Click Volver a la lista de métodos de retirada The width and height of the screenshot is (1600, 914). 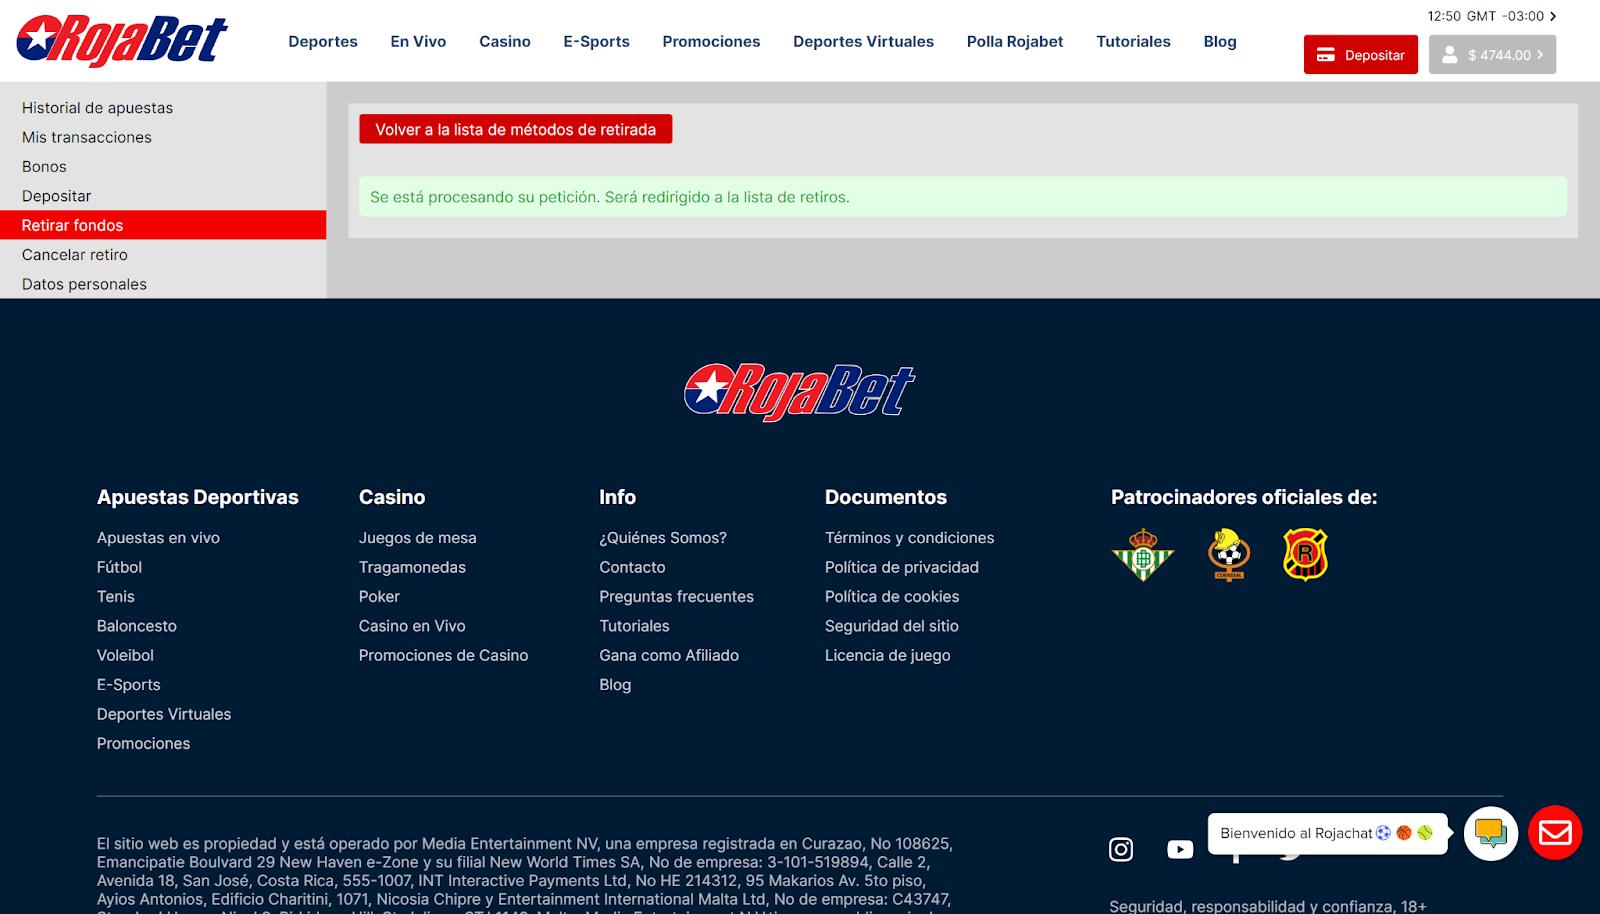click(x=515, y=129)
